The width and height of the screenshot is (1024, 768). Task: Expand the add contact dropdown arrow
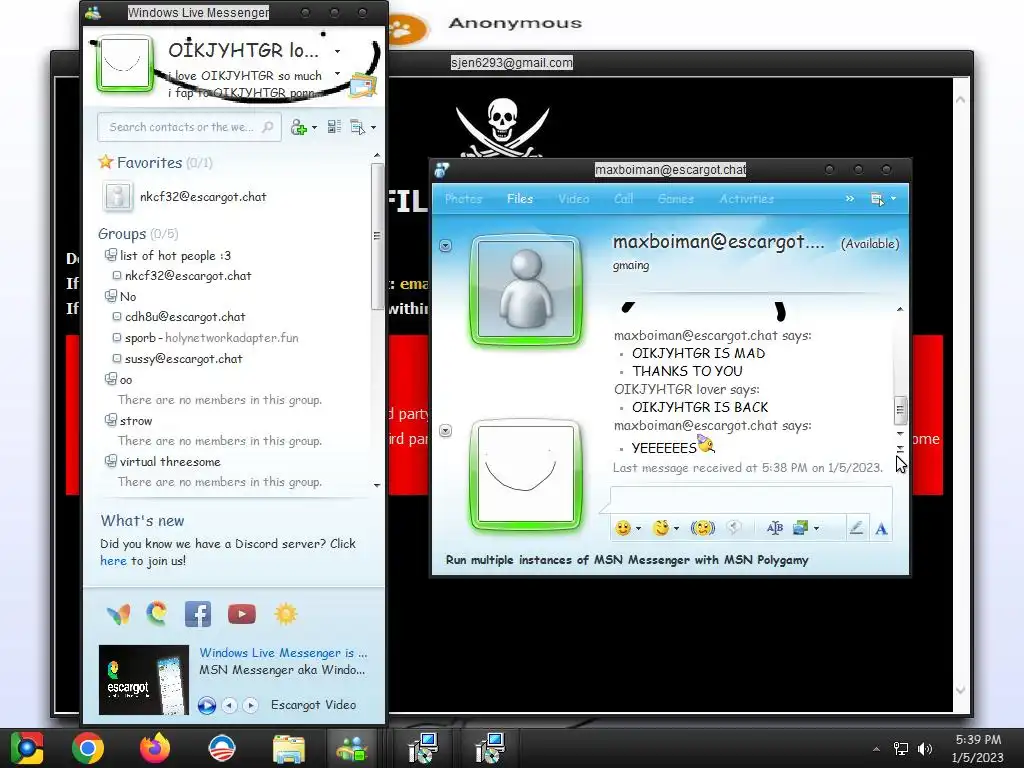click(314, 127)
